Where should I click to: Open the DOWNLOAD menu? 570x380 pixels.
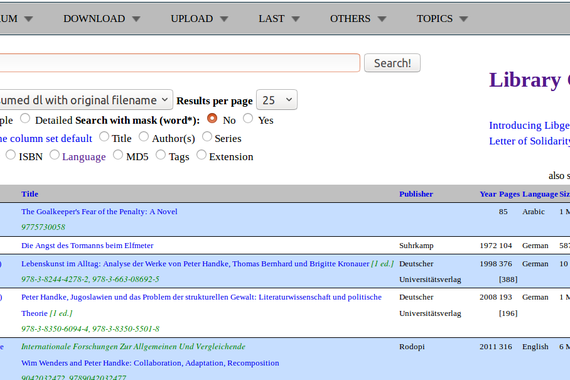101,19
